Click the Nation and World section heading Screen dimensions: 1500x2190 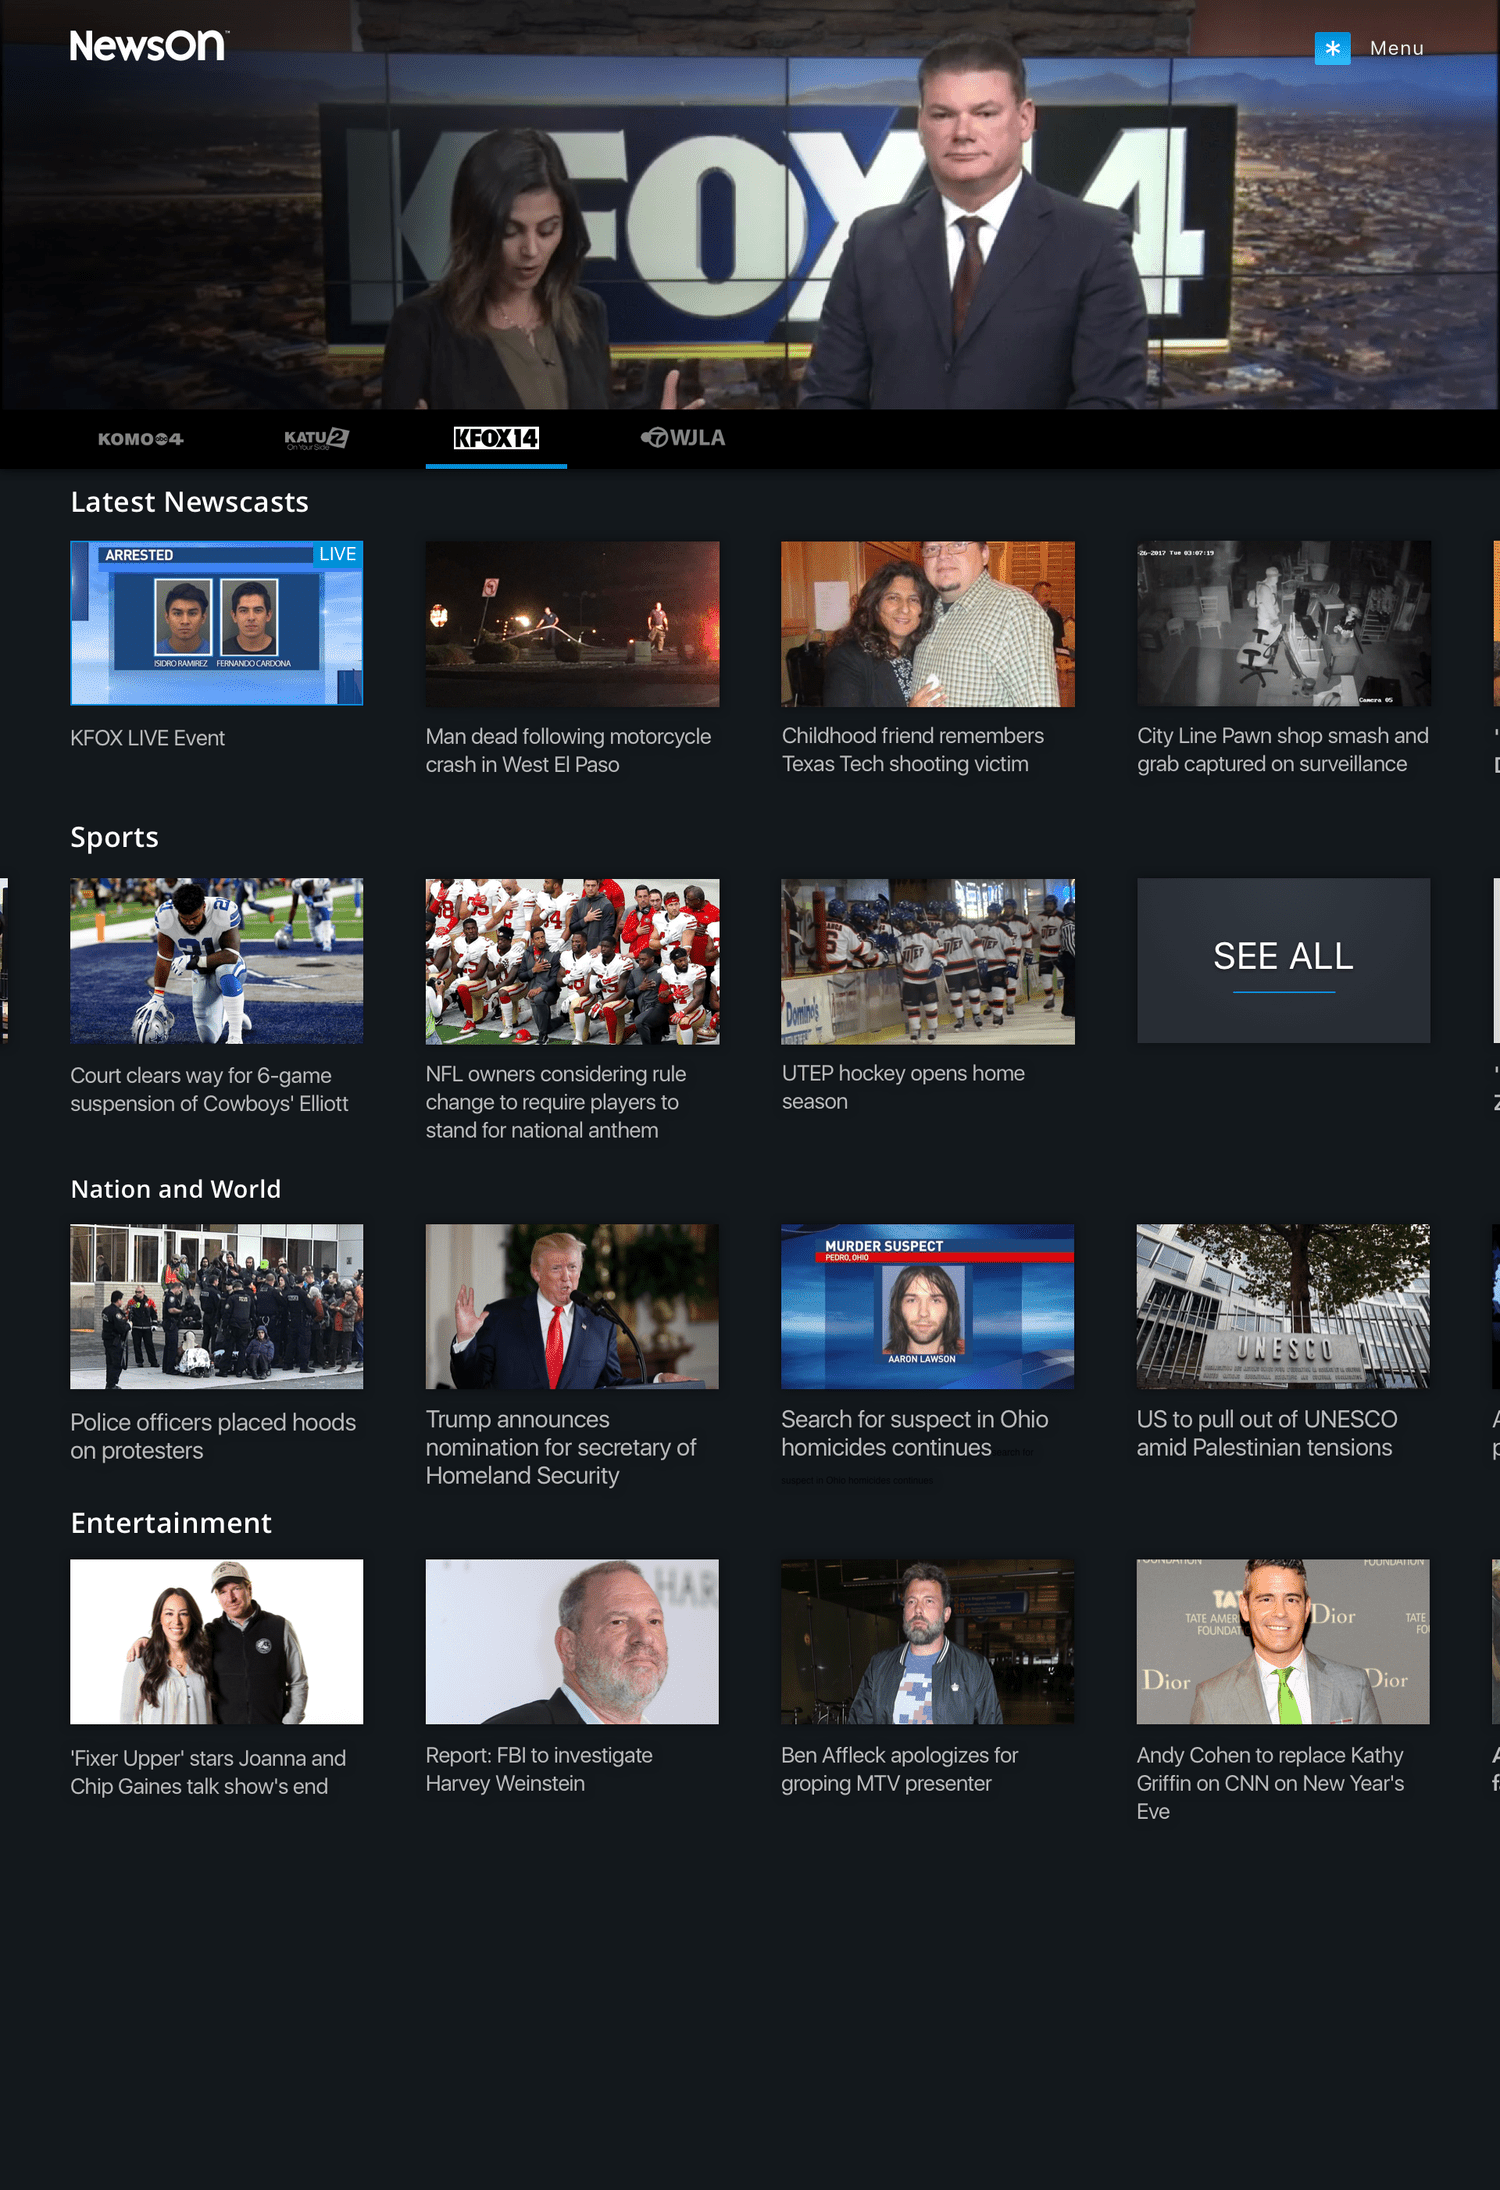[x=176, y=1189]
